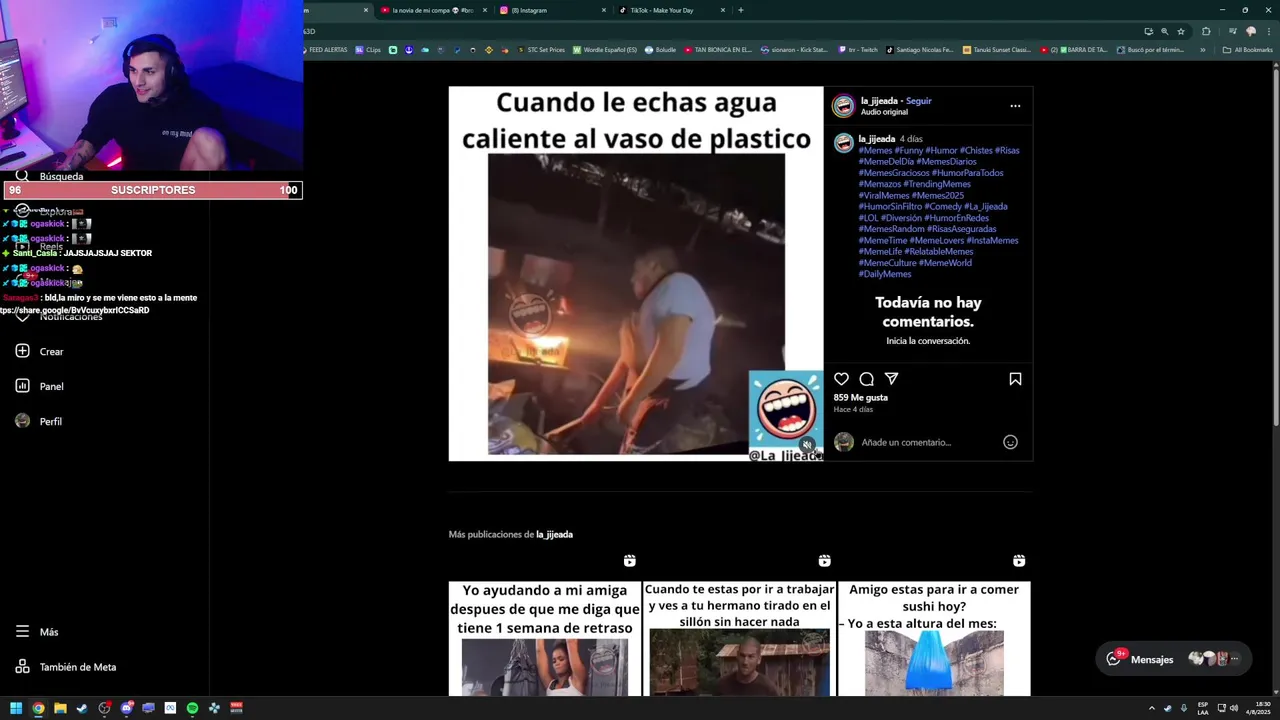Open the Wordle Español (ES) bookmark
This screenshot has width=1280, height=720.
click(605, 50)
